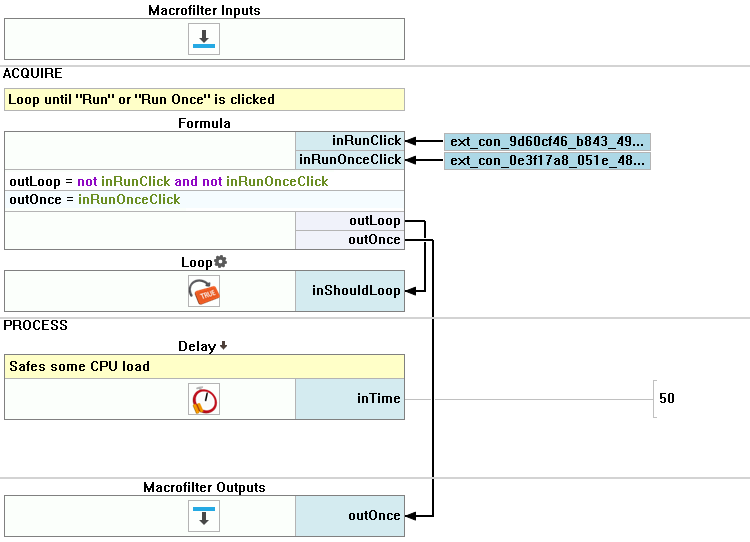Edit the inTime value 50
Screen dimensions: 750x542
click(667, 398)
